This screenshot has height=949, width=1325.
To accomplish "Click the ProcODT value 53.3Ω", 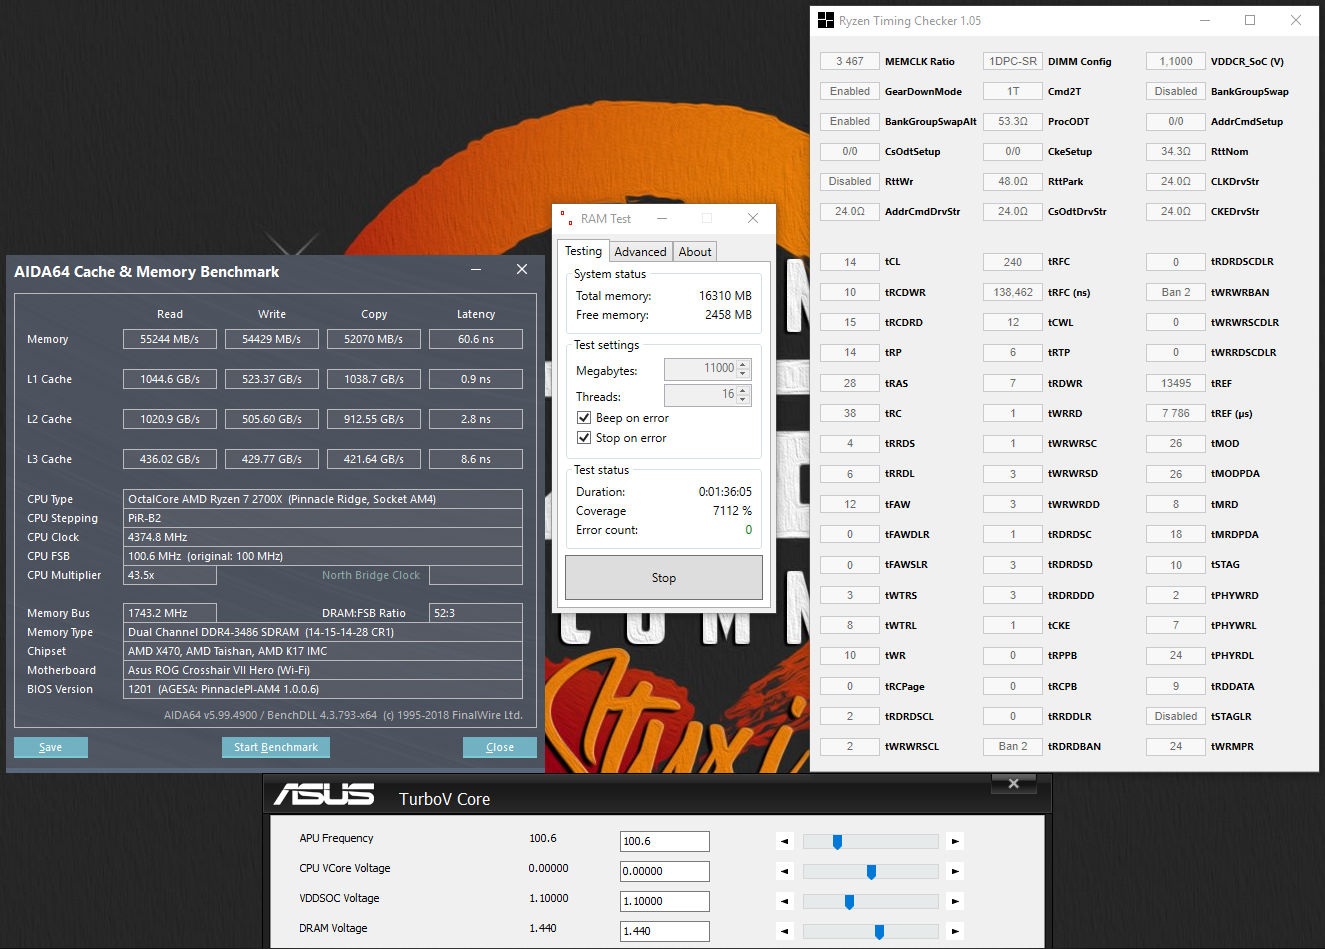I will point(1013,121).
